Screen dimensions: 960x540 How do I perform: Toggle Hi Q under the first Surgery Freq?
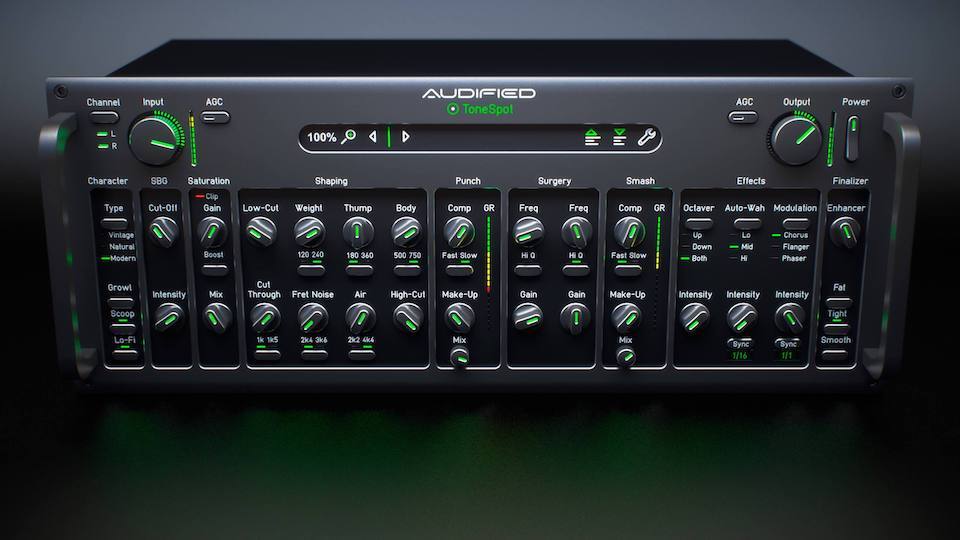click(x=528, y=269)
